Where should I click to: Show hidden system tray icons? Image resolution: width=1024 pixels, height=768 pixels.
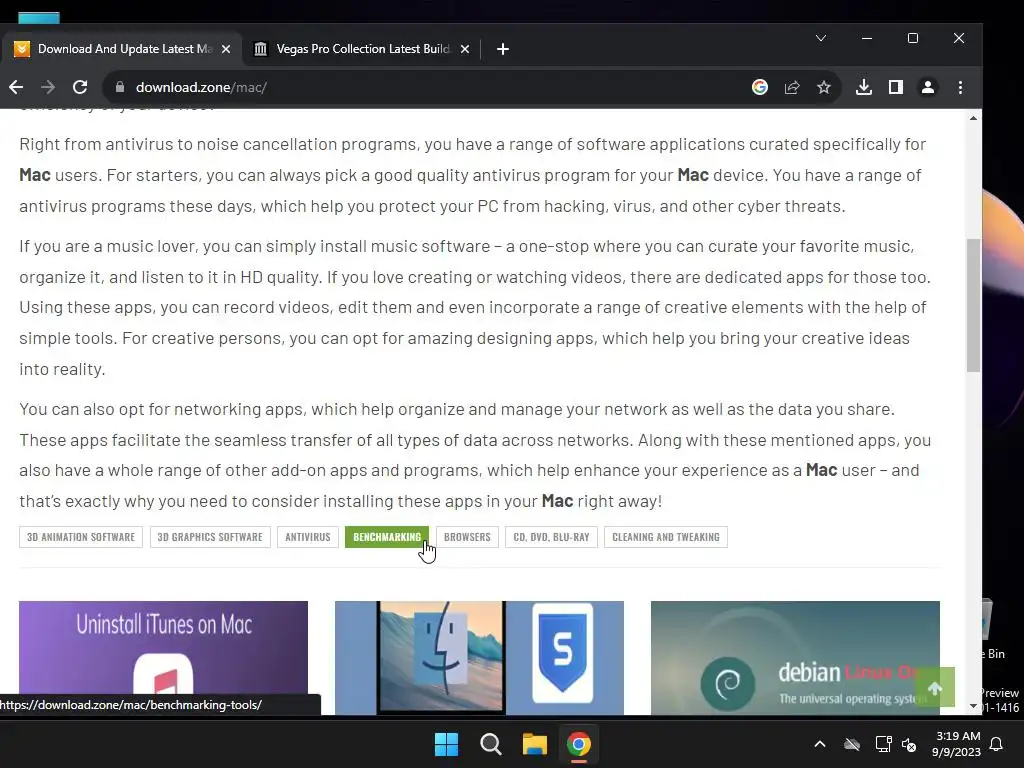pyautogui.click(x=820, y=744)
